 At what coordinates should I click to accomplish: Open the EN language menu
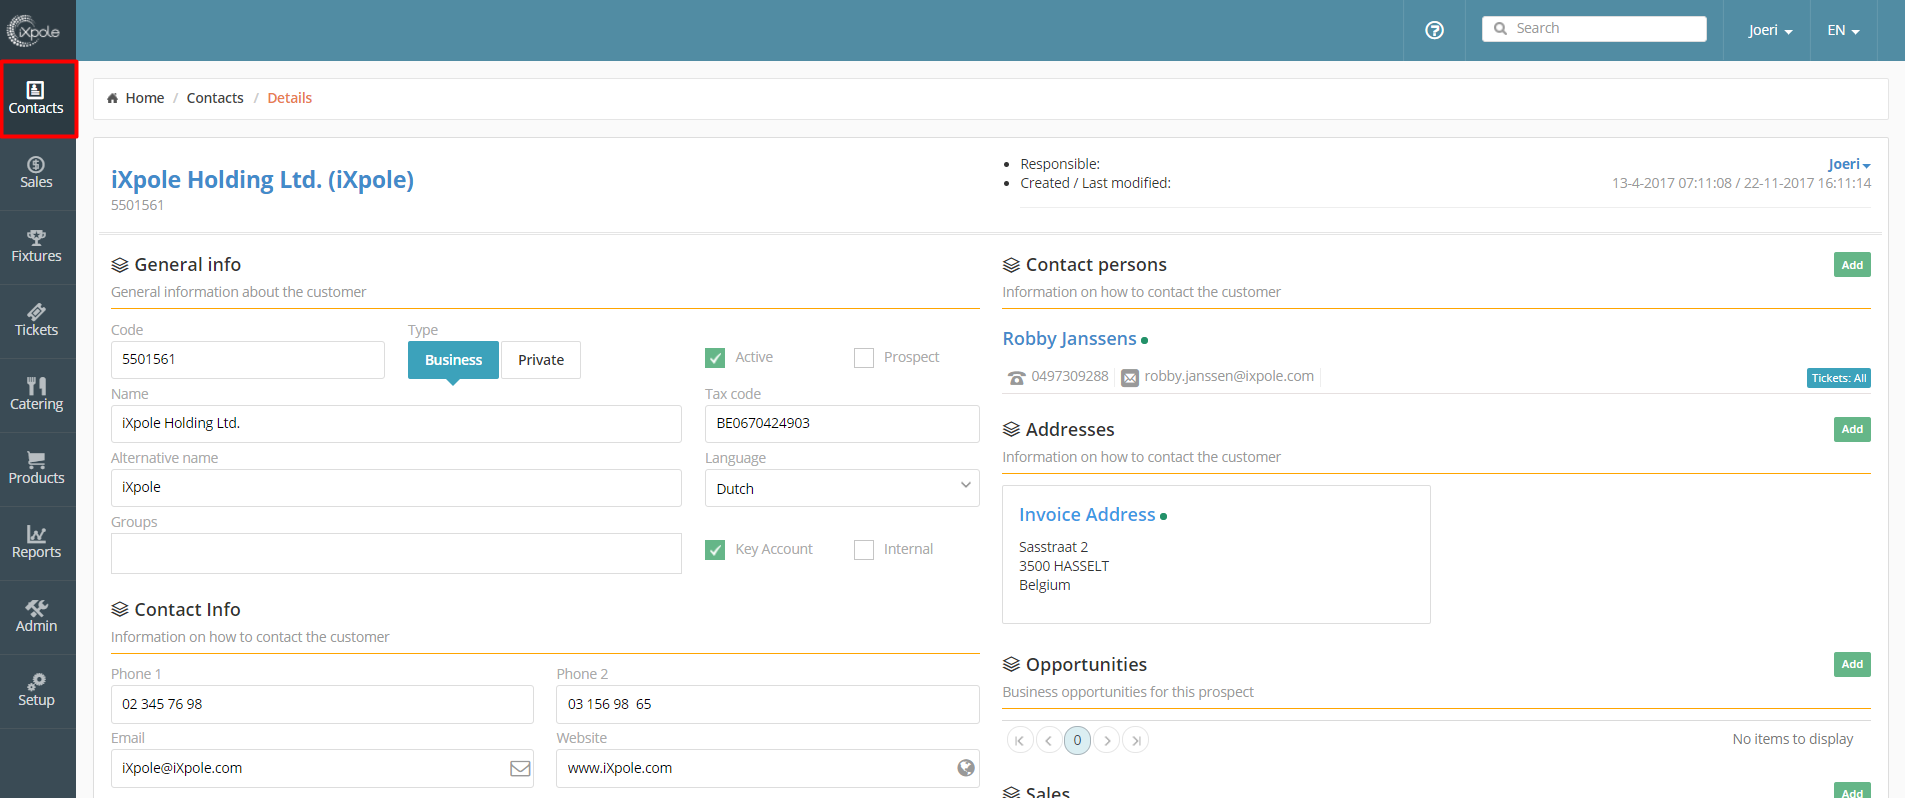coord(1843,30)
